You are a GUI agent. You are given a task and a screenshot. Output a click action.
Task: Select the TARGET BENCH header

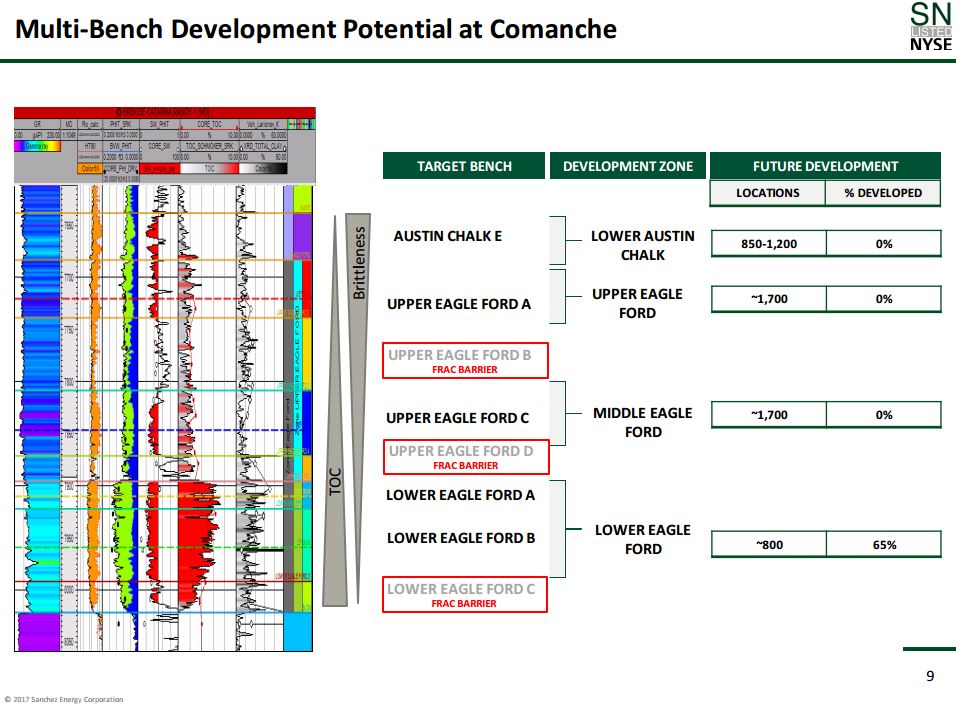[464, 166]
